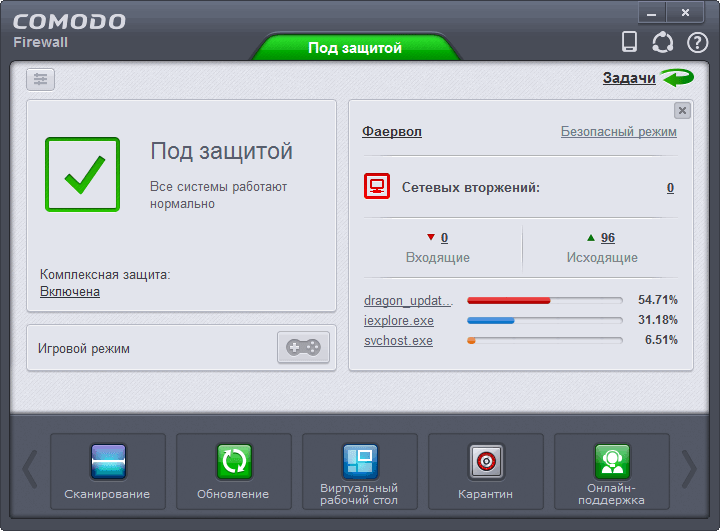This screenshot has width=720, height=531.
Task: Click the Сетевых вторжений label
Action: pos(471,187)
